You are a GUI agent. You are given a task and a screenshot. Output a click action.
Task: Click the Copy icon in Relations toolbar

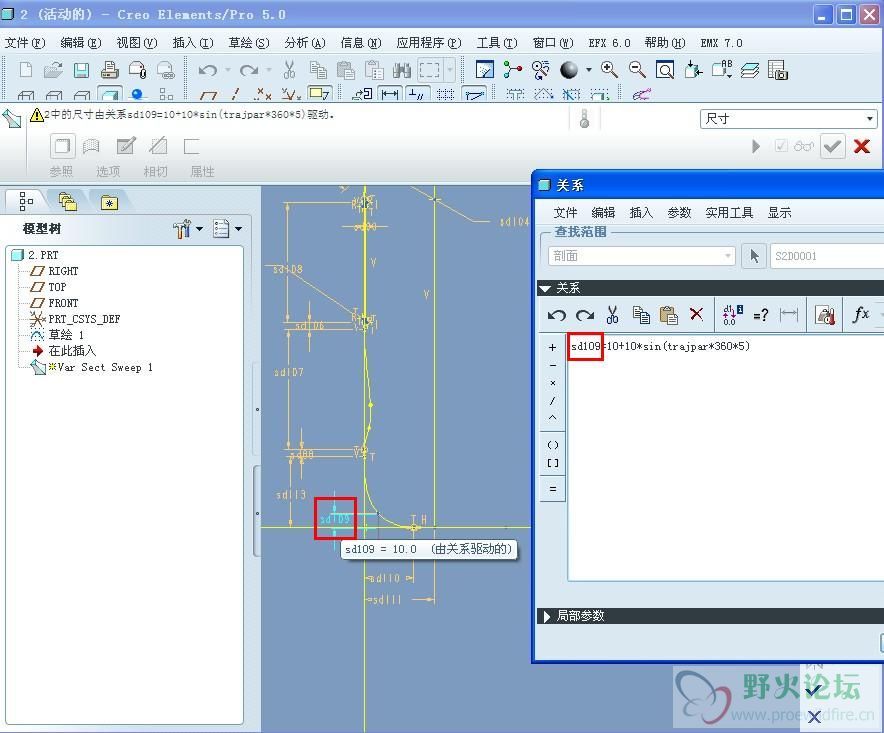coord(641,315)
